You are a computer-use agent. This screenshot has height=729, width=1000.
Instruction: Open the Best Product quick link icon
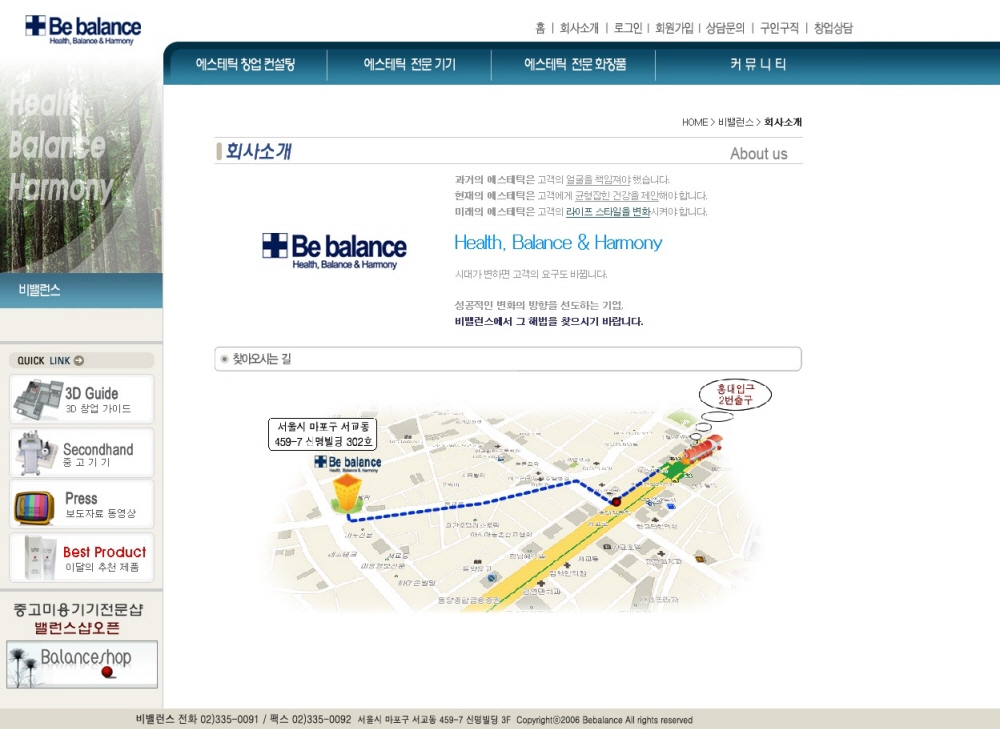click(x=34, y=558)
